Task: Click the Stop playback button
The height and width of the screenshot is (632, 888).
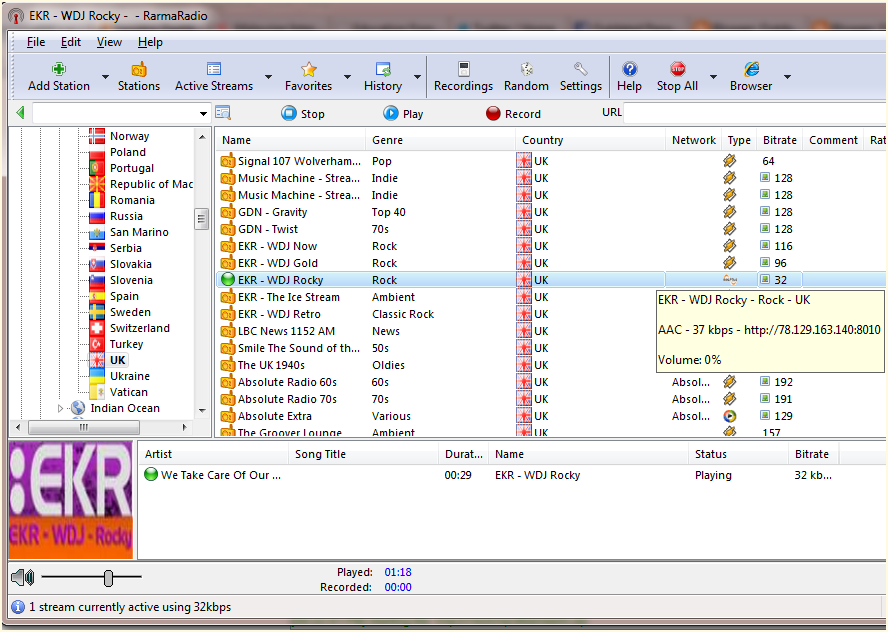Action: [x=303, y=114]
